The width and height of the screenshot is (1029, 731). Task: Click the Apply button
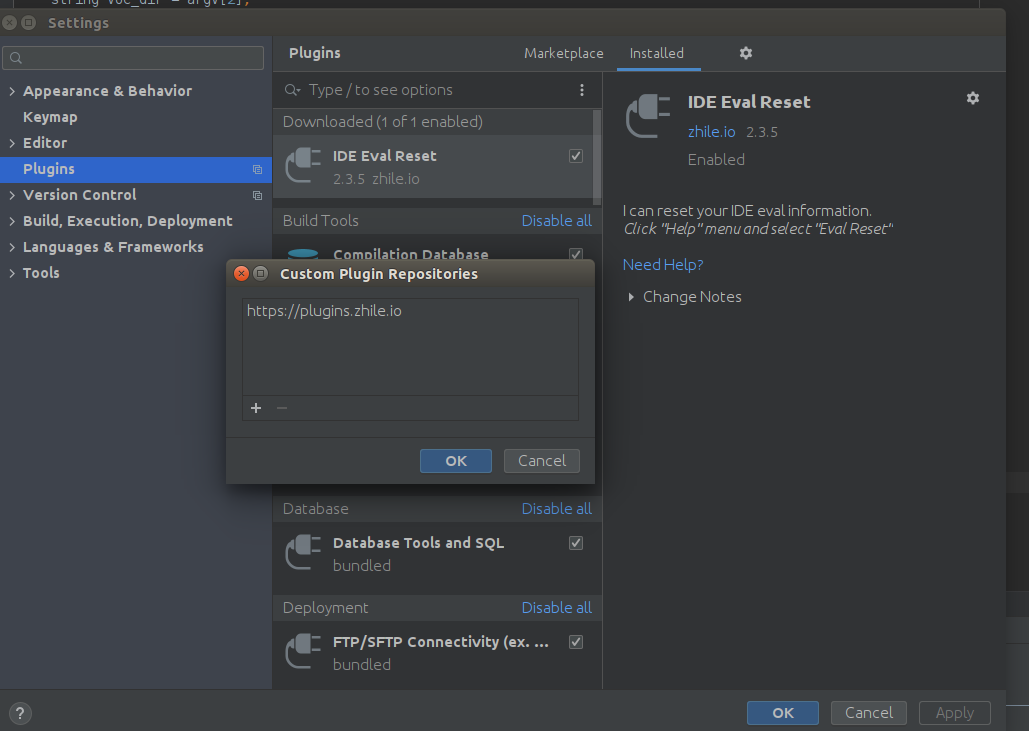coord(955,713)
